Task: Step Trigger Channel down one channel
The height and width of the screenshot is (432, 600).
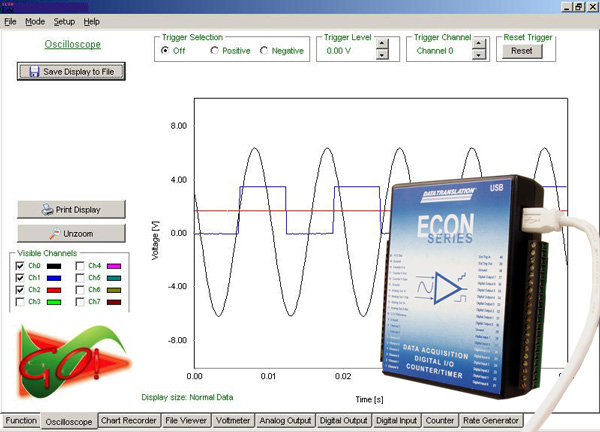Action: (479, 55)
